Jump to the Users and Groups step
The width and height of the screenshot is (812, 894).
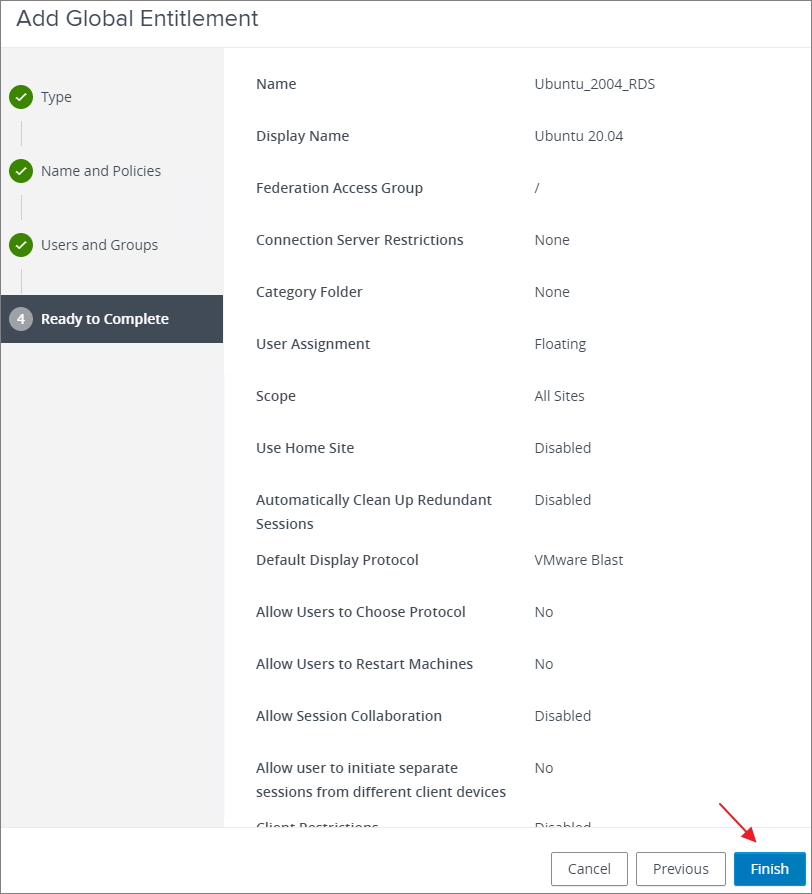pyautogui.click(x=99, y=245)
